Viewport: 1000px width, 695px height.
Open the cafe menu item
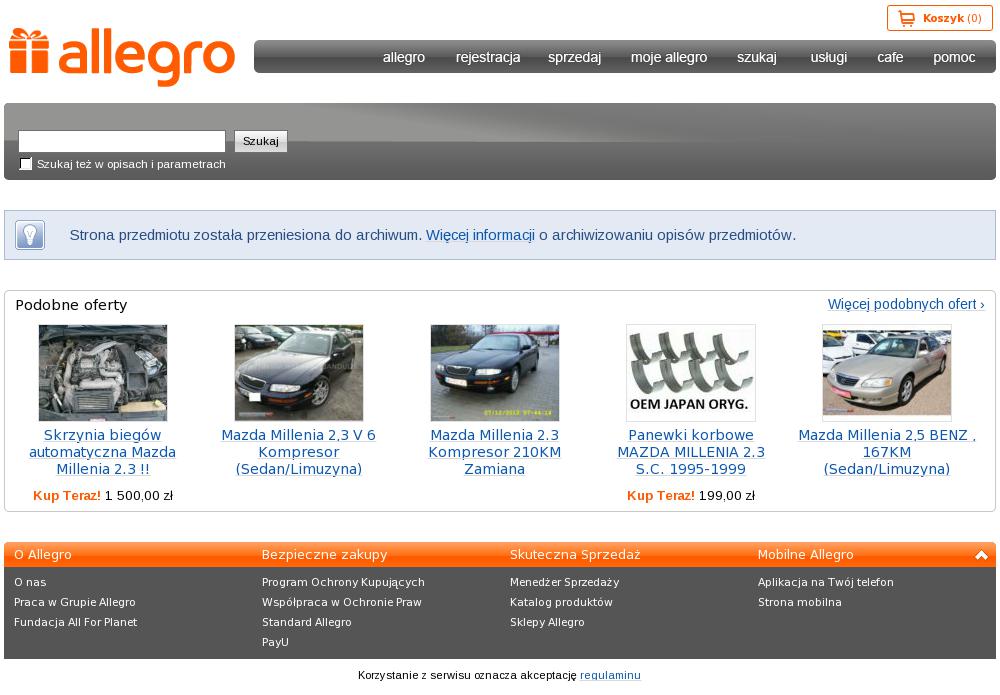tap(890, 57)
